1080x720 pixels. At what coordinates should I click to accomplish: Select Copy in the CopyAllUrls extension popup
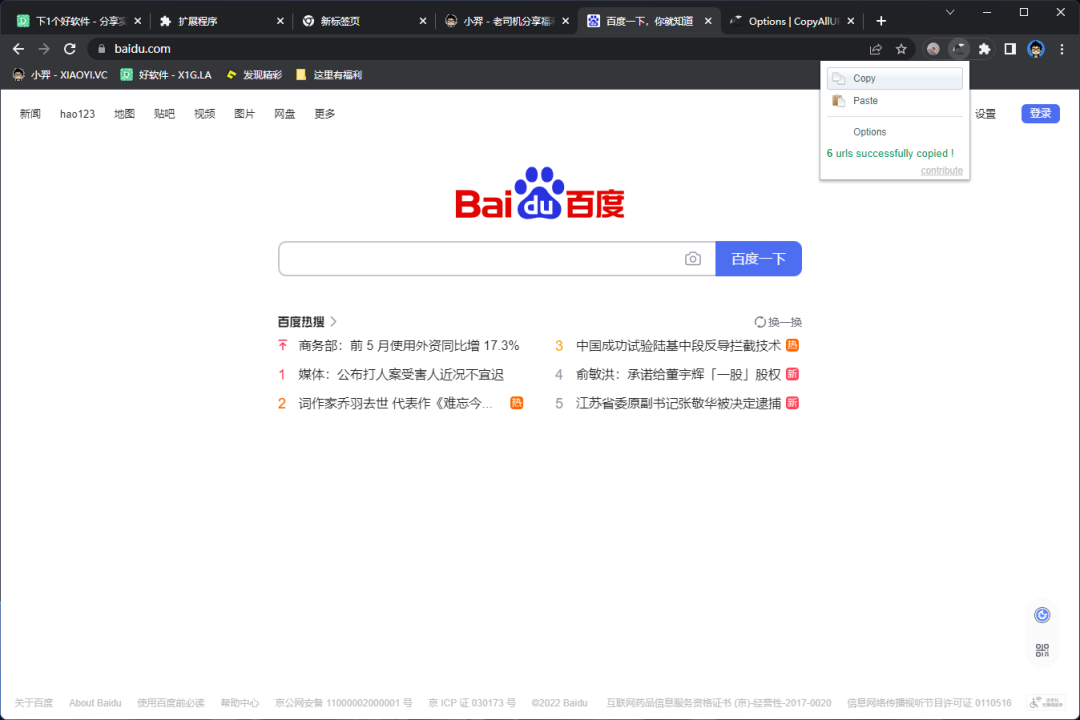coord(866,78)
